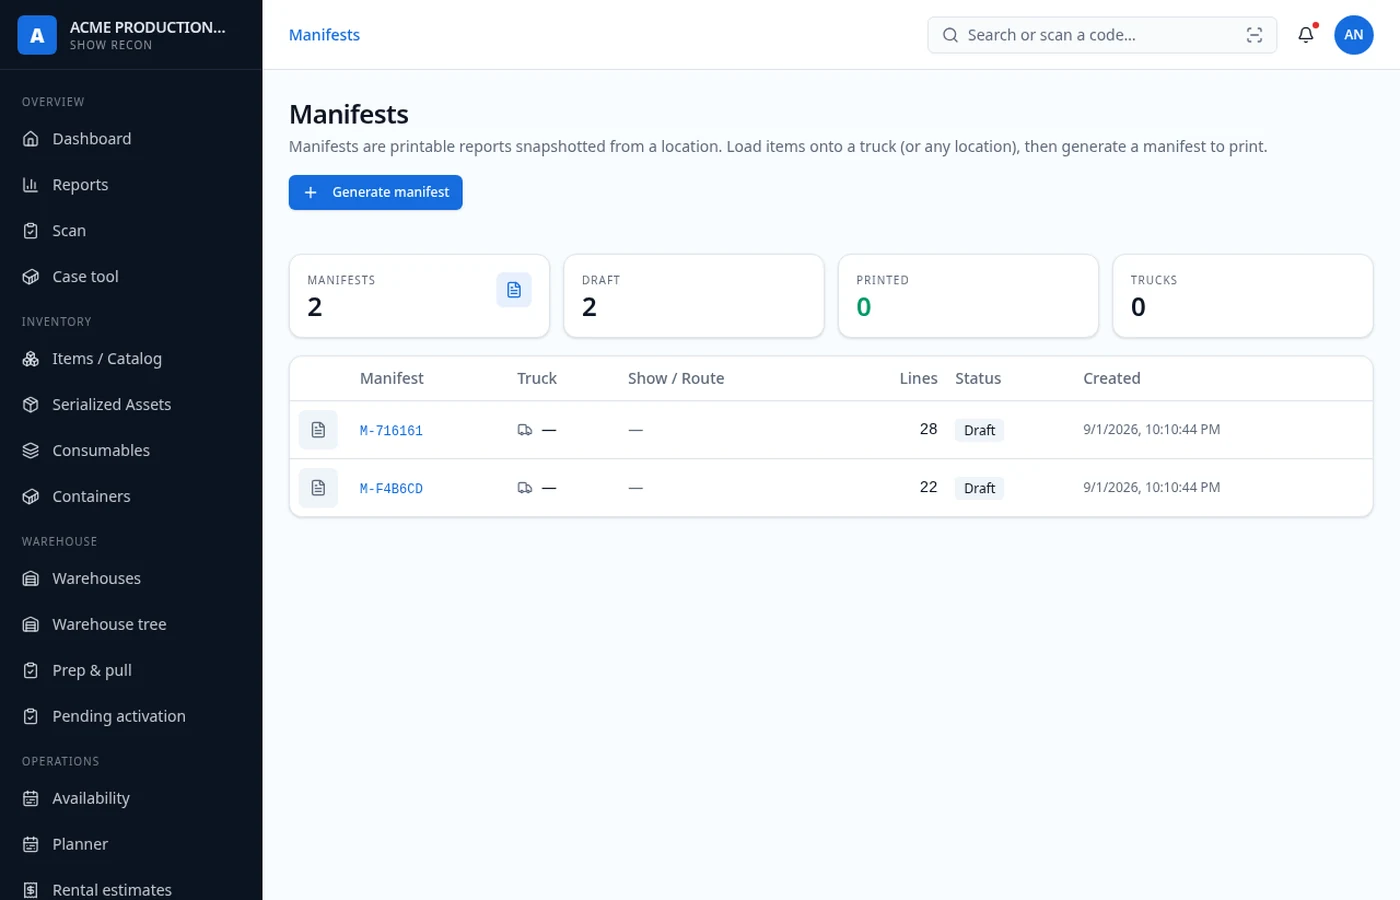
Task: Click the barcode scan icon in search
Action: click(1254, 35)
